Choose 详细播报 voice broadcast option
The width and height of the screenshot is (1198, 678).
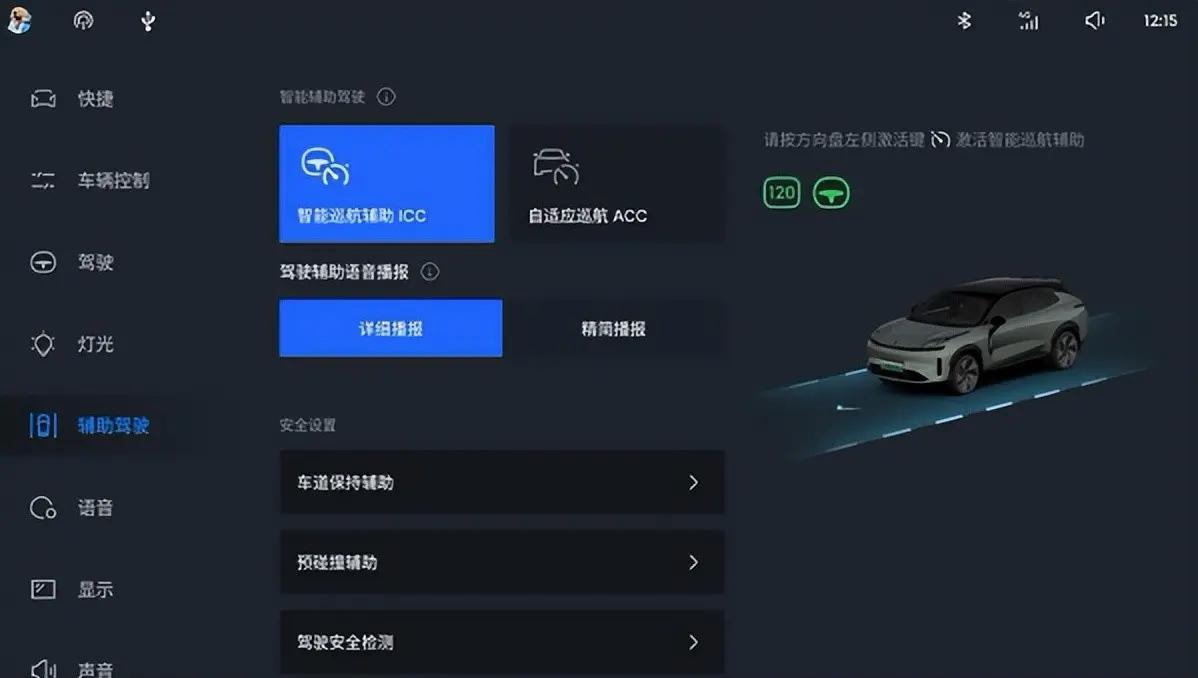tap(390, 328)
